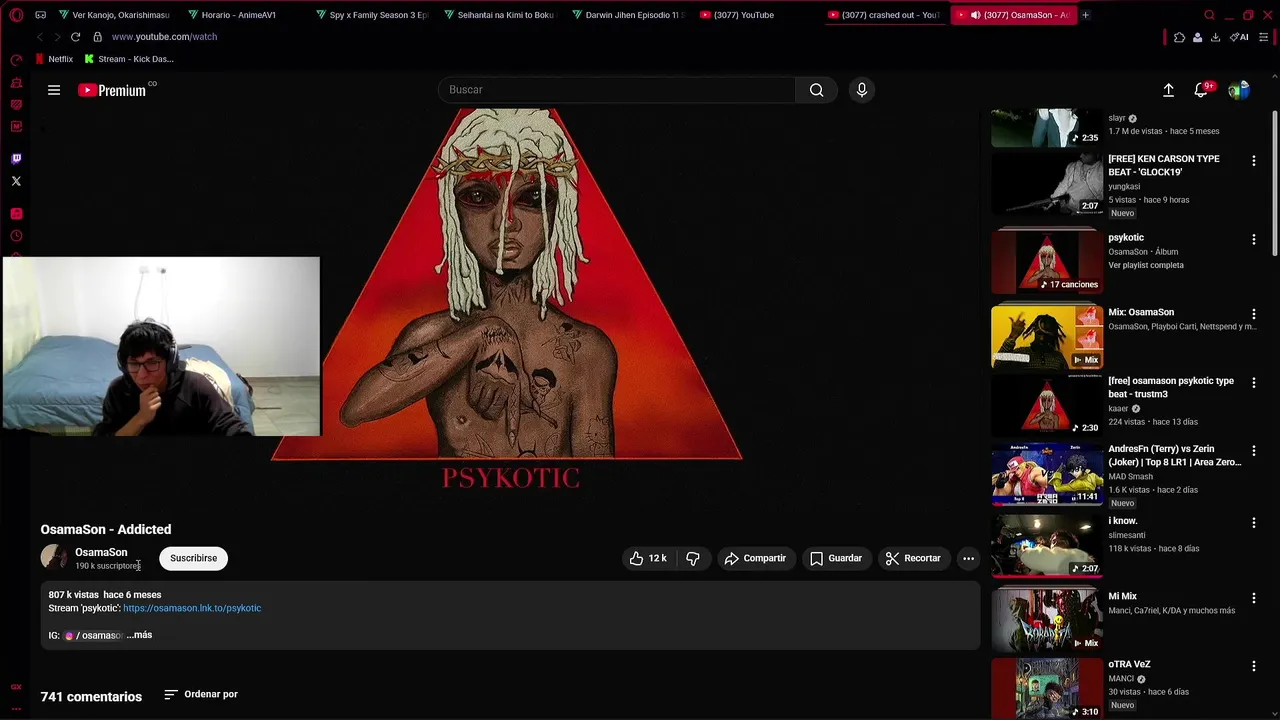Open options for osamason psykotic type beat
This screenshot has width=1280, height=720.
1253,383
